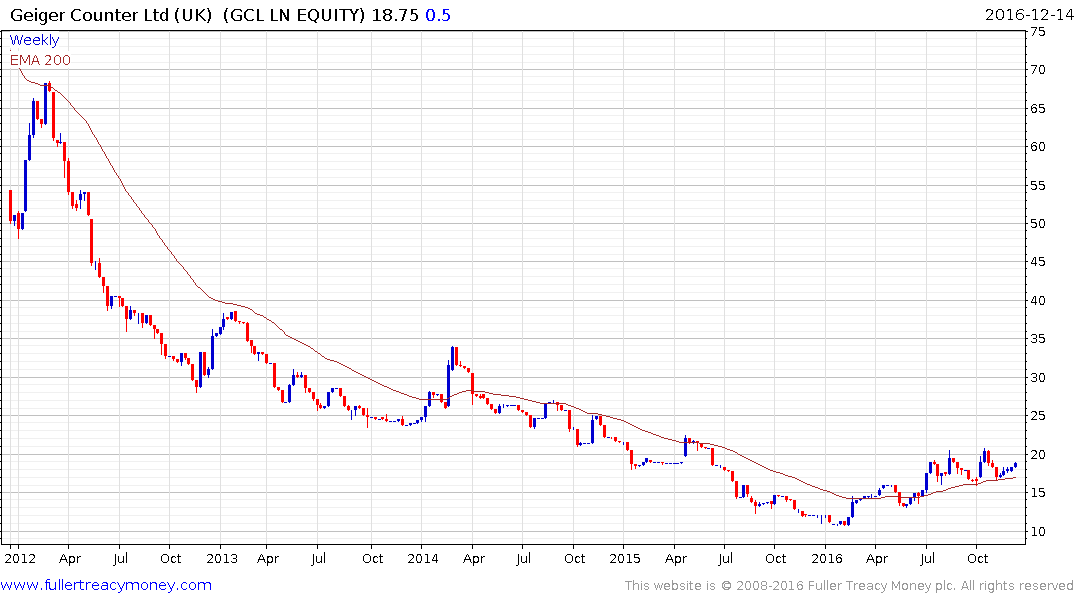
Task: Click the 75 price axis label
Action: [1038, 32]
